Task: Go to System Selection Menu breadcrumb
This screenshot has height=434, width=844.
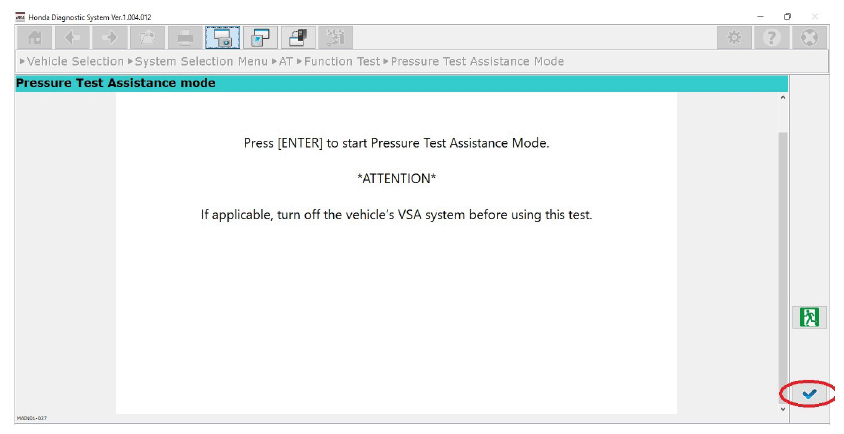Action: coord(200,62)
